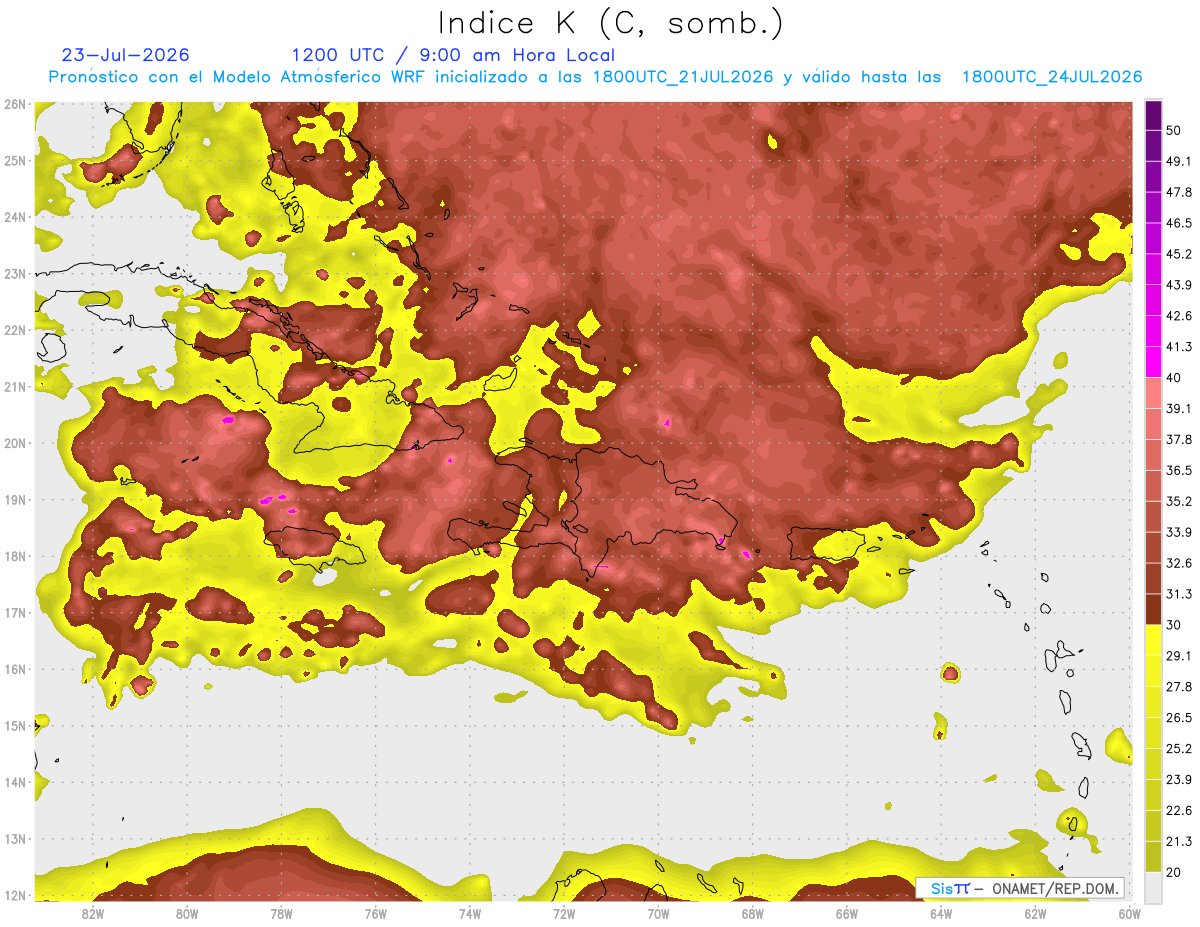Click the color-scale value '33.9'

pos(1179,532)
